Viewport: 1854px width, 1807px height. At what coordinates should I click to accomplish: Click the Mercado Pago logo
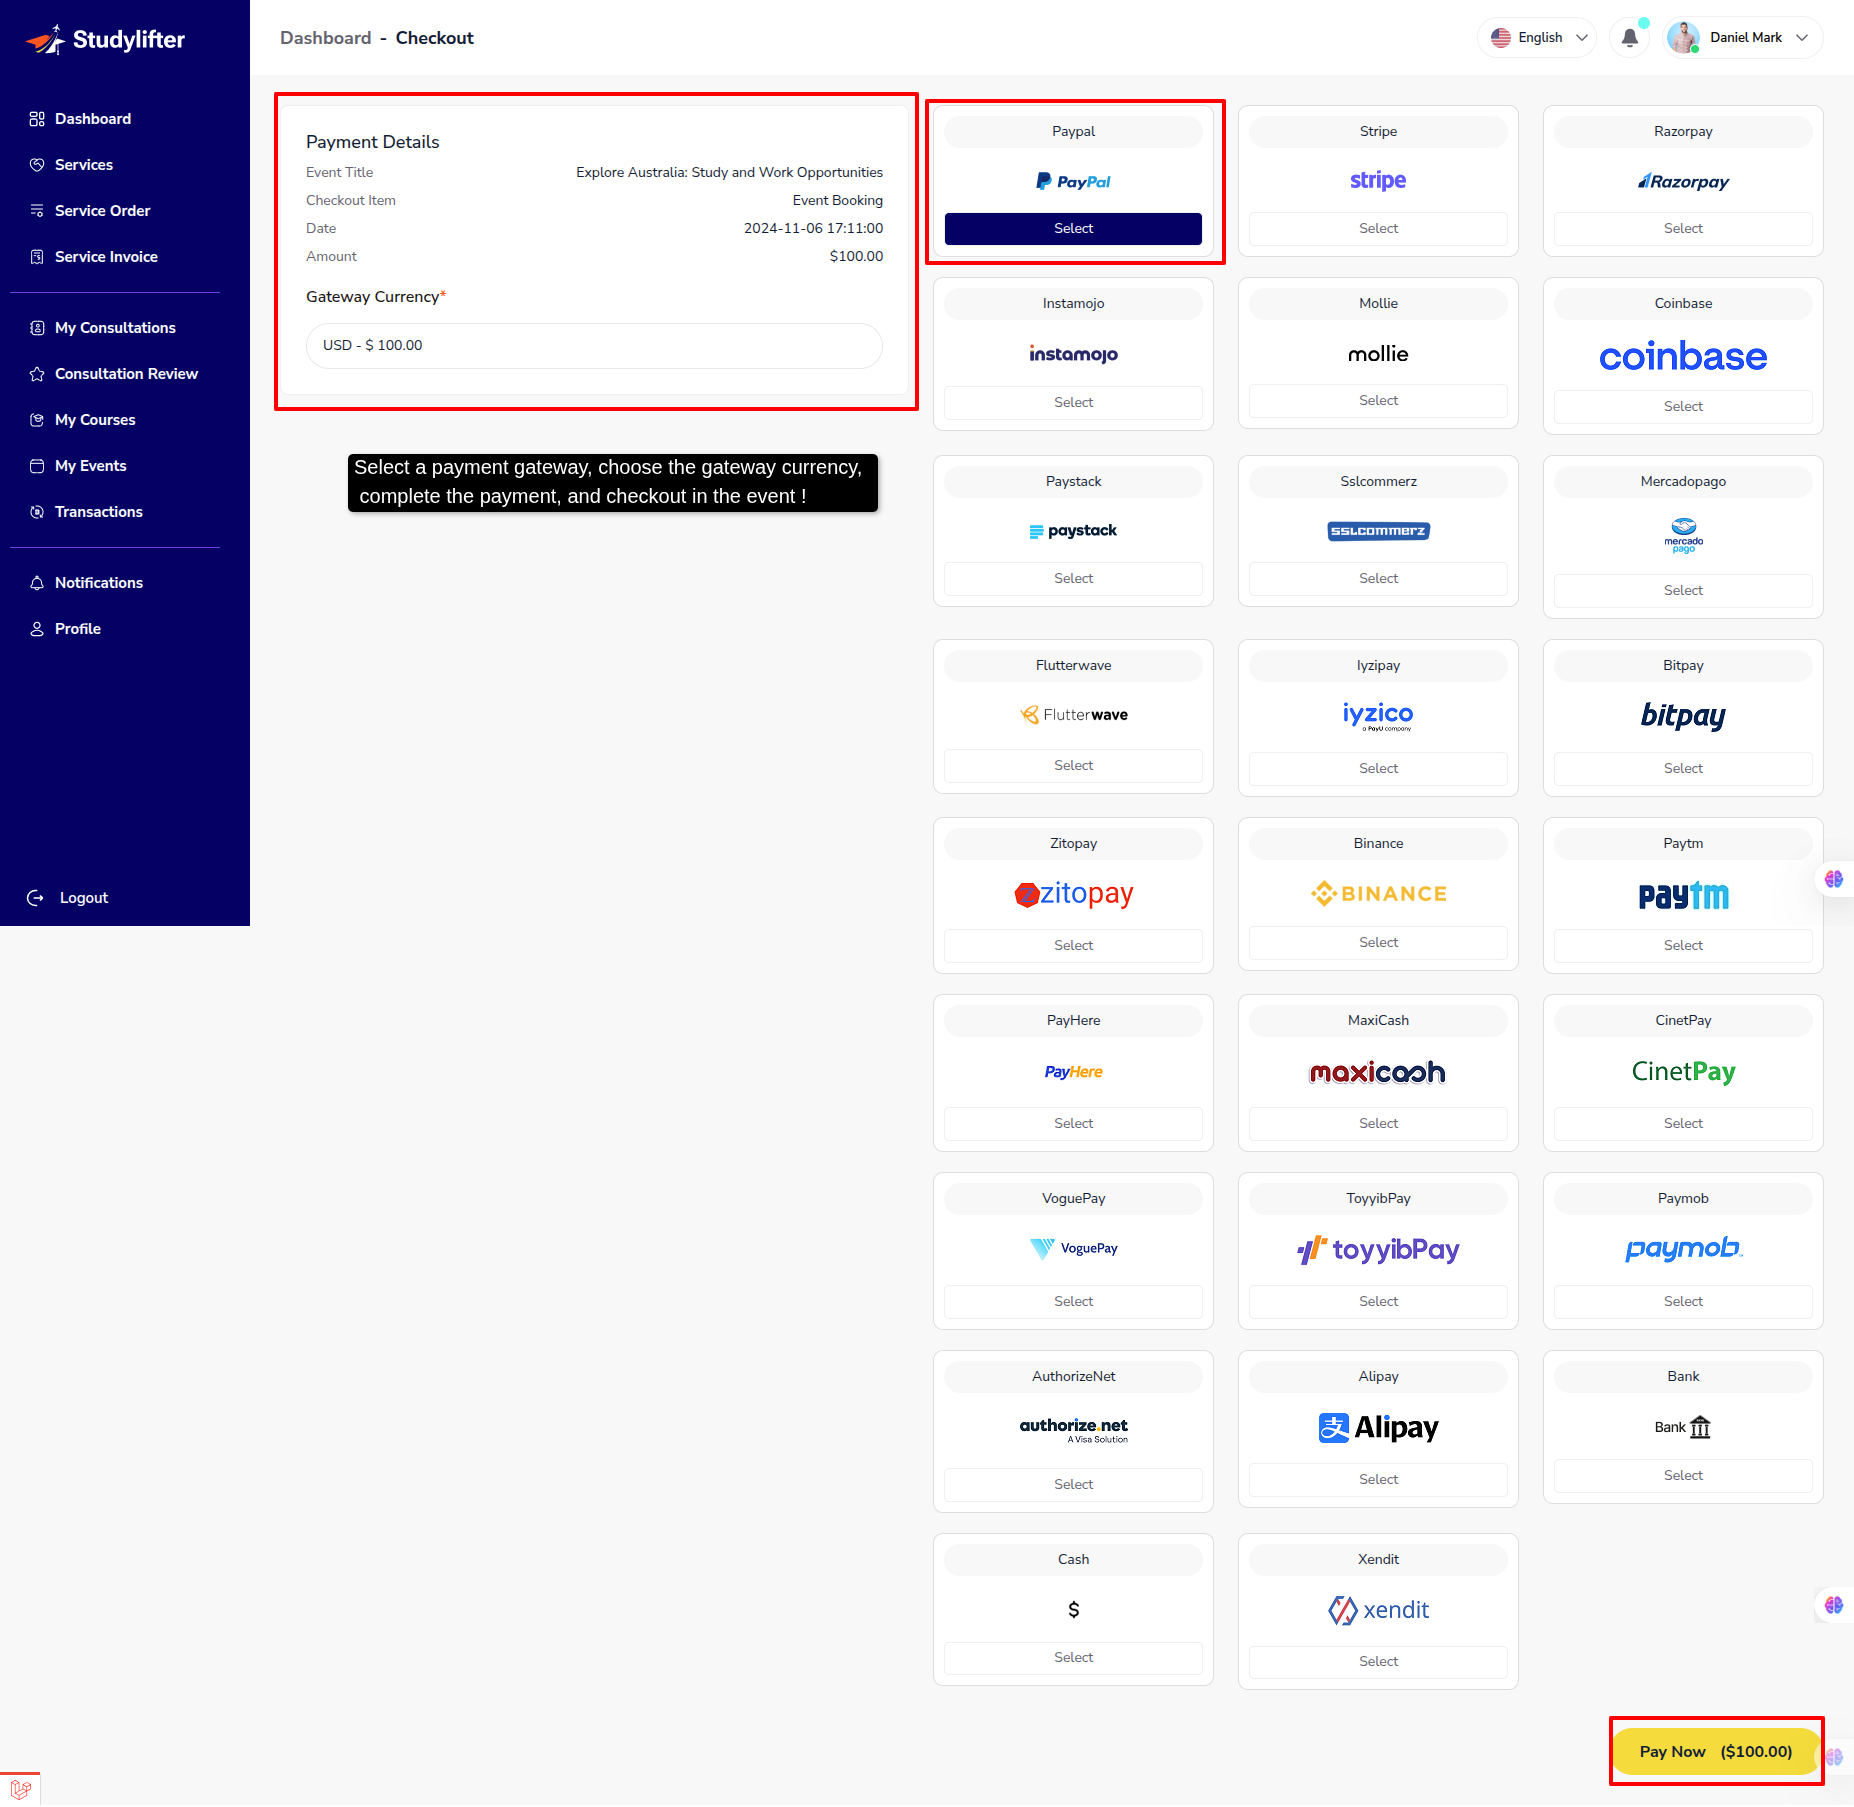(x=1683, y=536)
